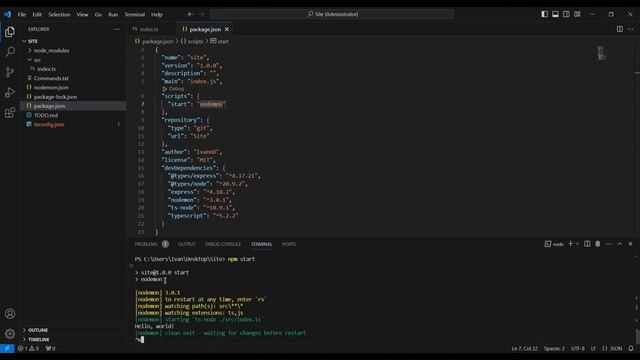Image resolution: width=640 pixels, height=360 pixels.
Task: Open the Help menu
Action: (157, 14)
